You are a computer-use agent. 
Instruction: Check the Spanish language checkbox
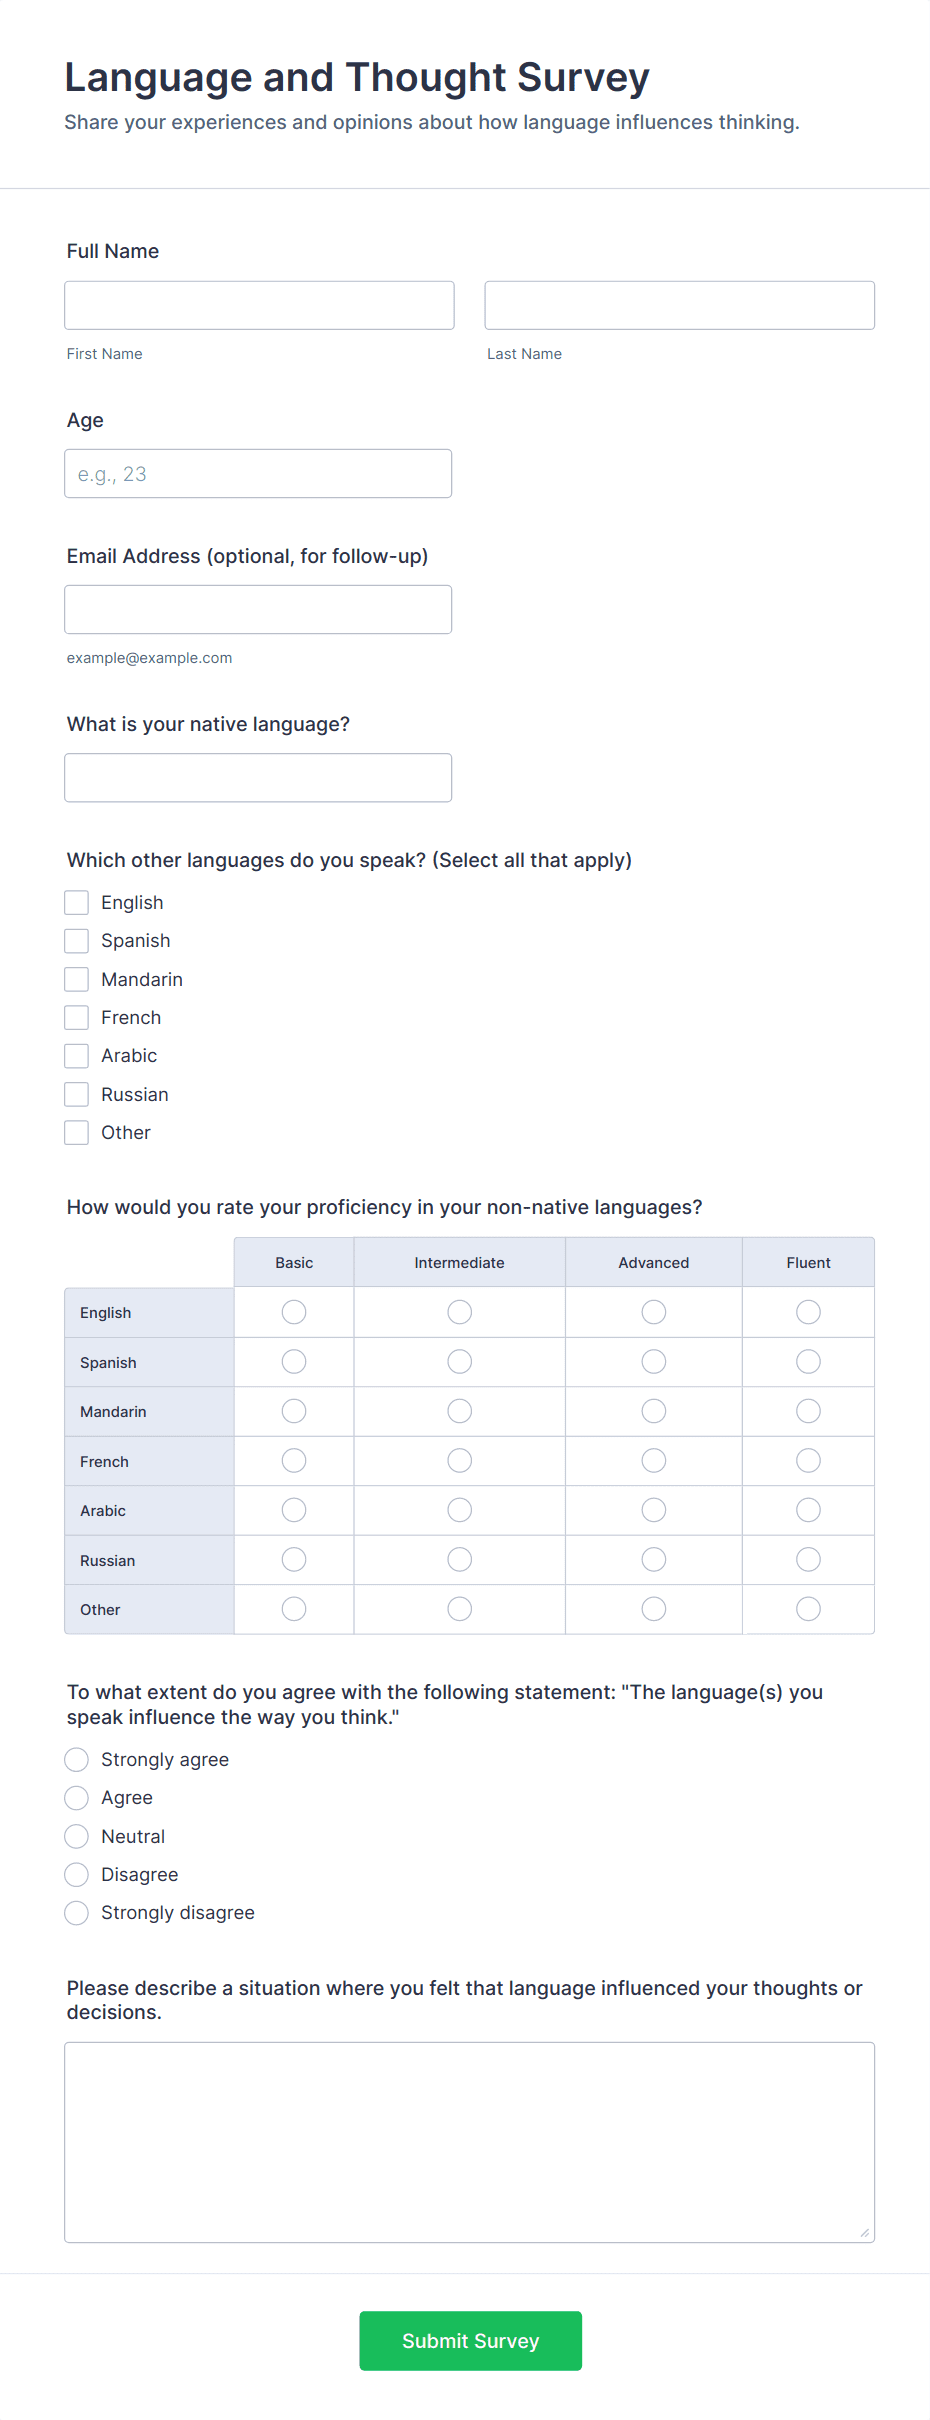[76, 940]
